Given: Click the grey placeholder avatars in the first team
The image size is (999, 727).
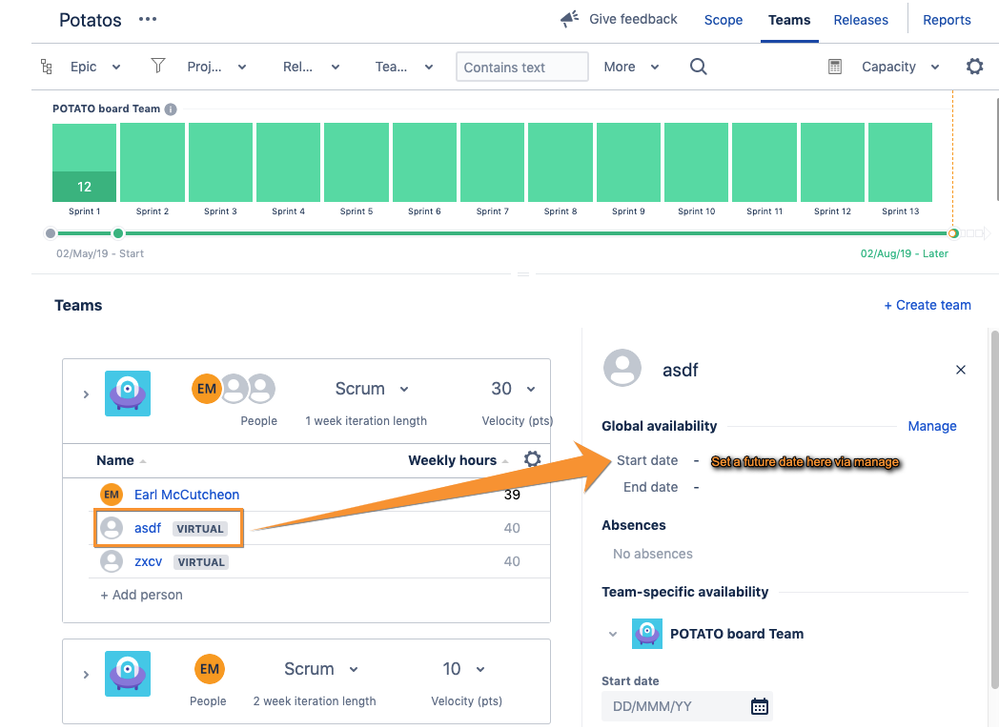Looking at the screenshot, I should pos(248,389).
